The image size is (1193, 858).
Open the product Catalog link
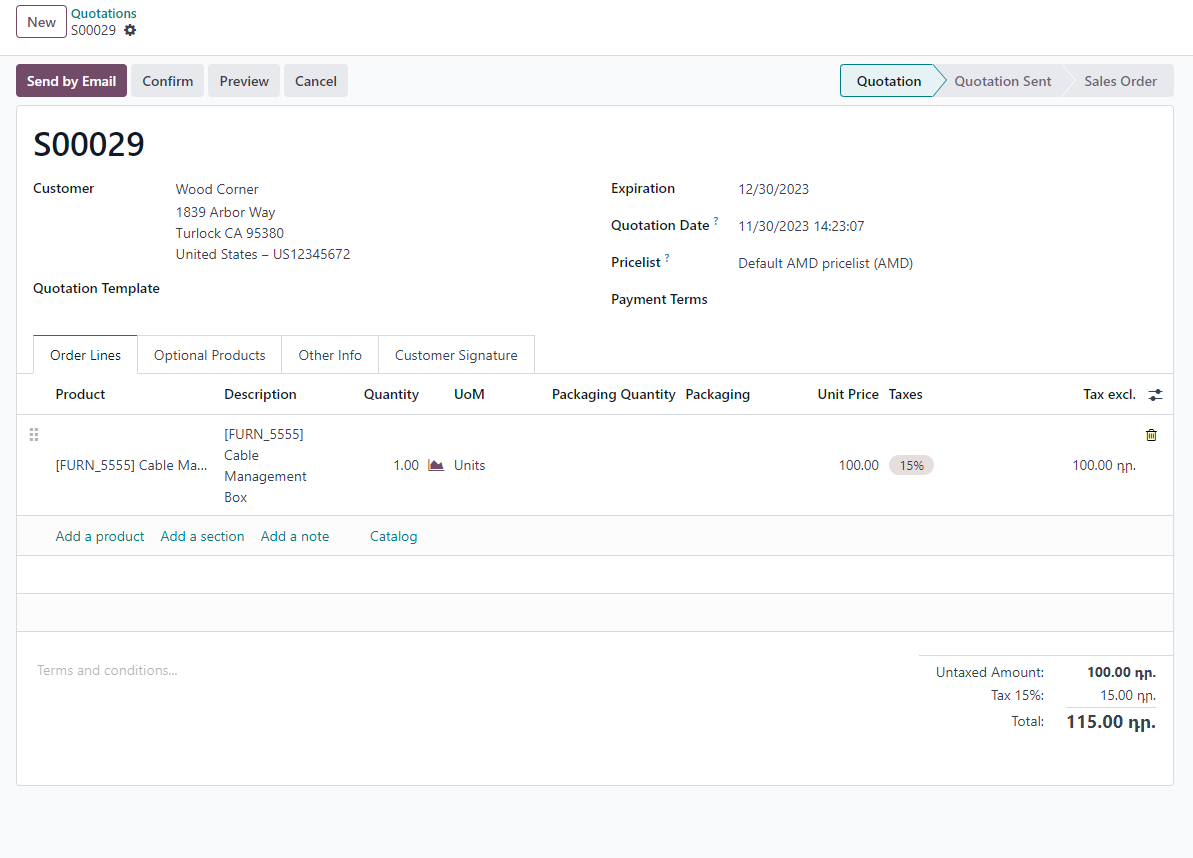click(x=393, y=536)
